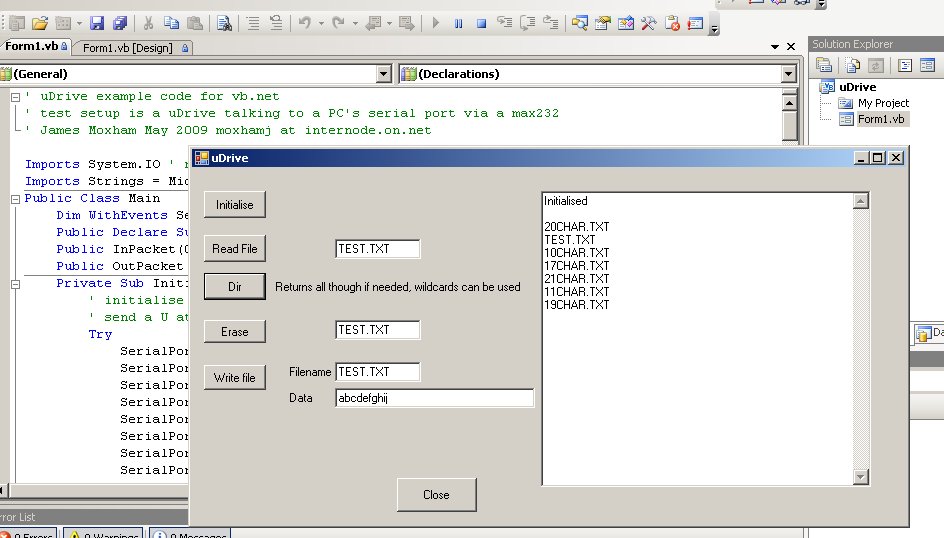This screenshot has height=538, width=944.
Task: Open the Undo history dropdown arrow
Action: [x=321, y=23]
